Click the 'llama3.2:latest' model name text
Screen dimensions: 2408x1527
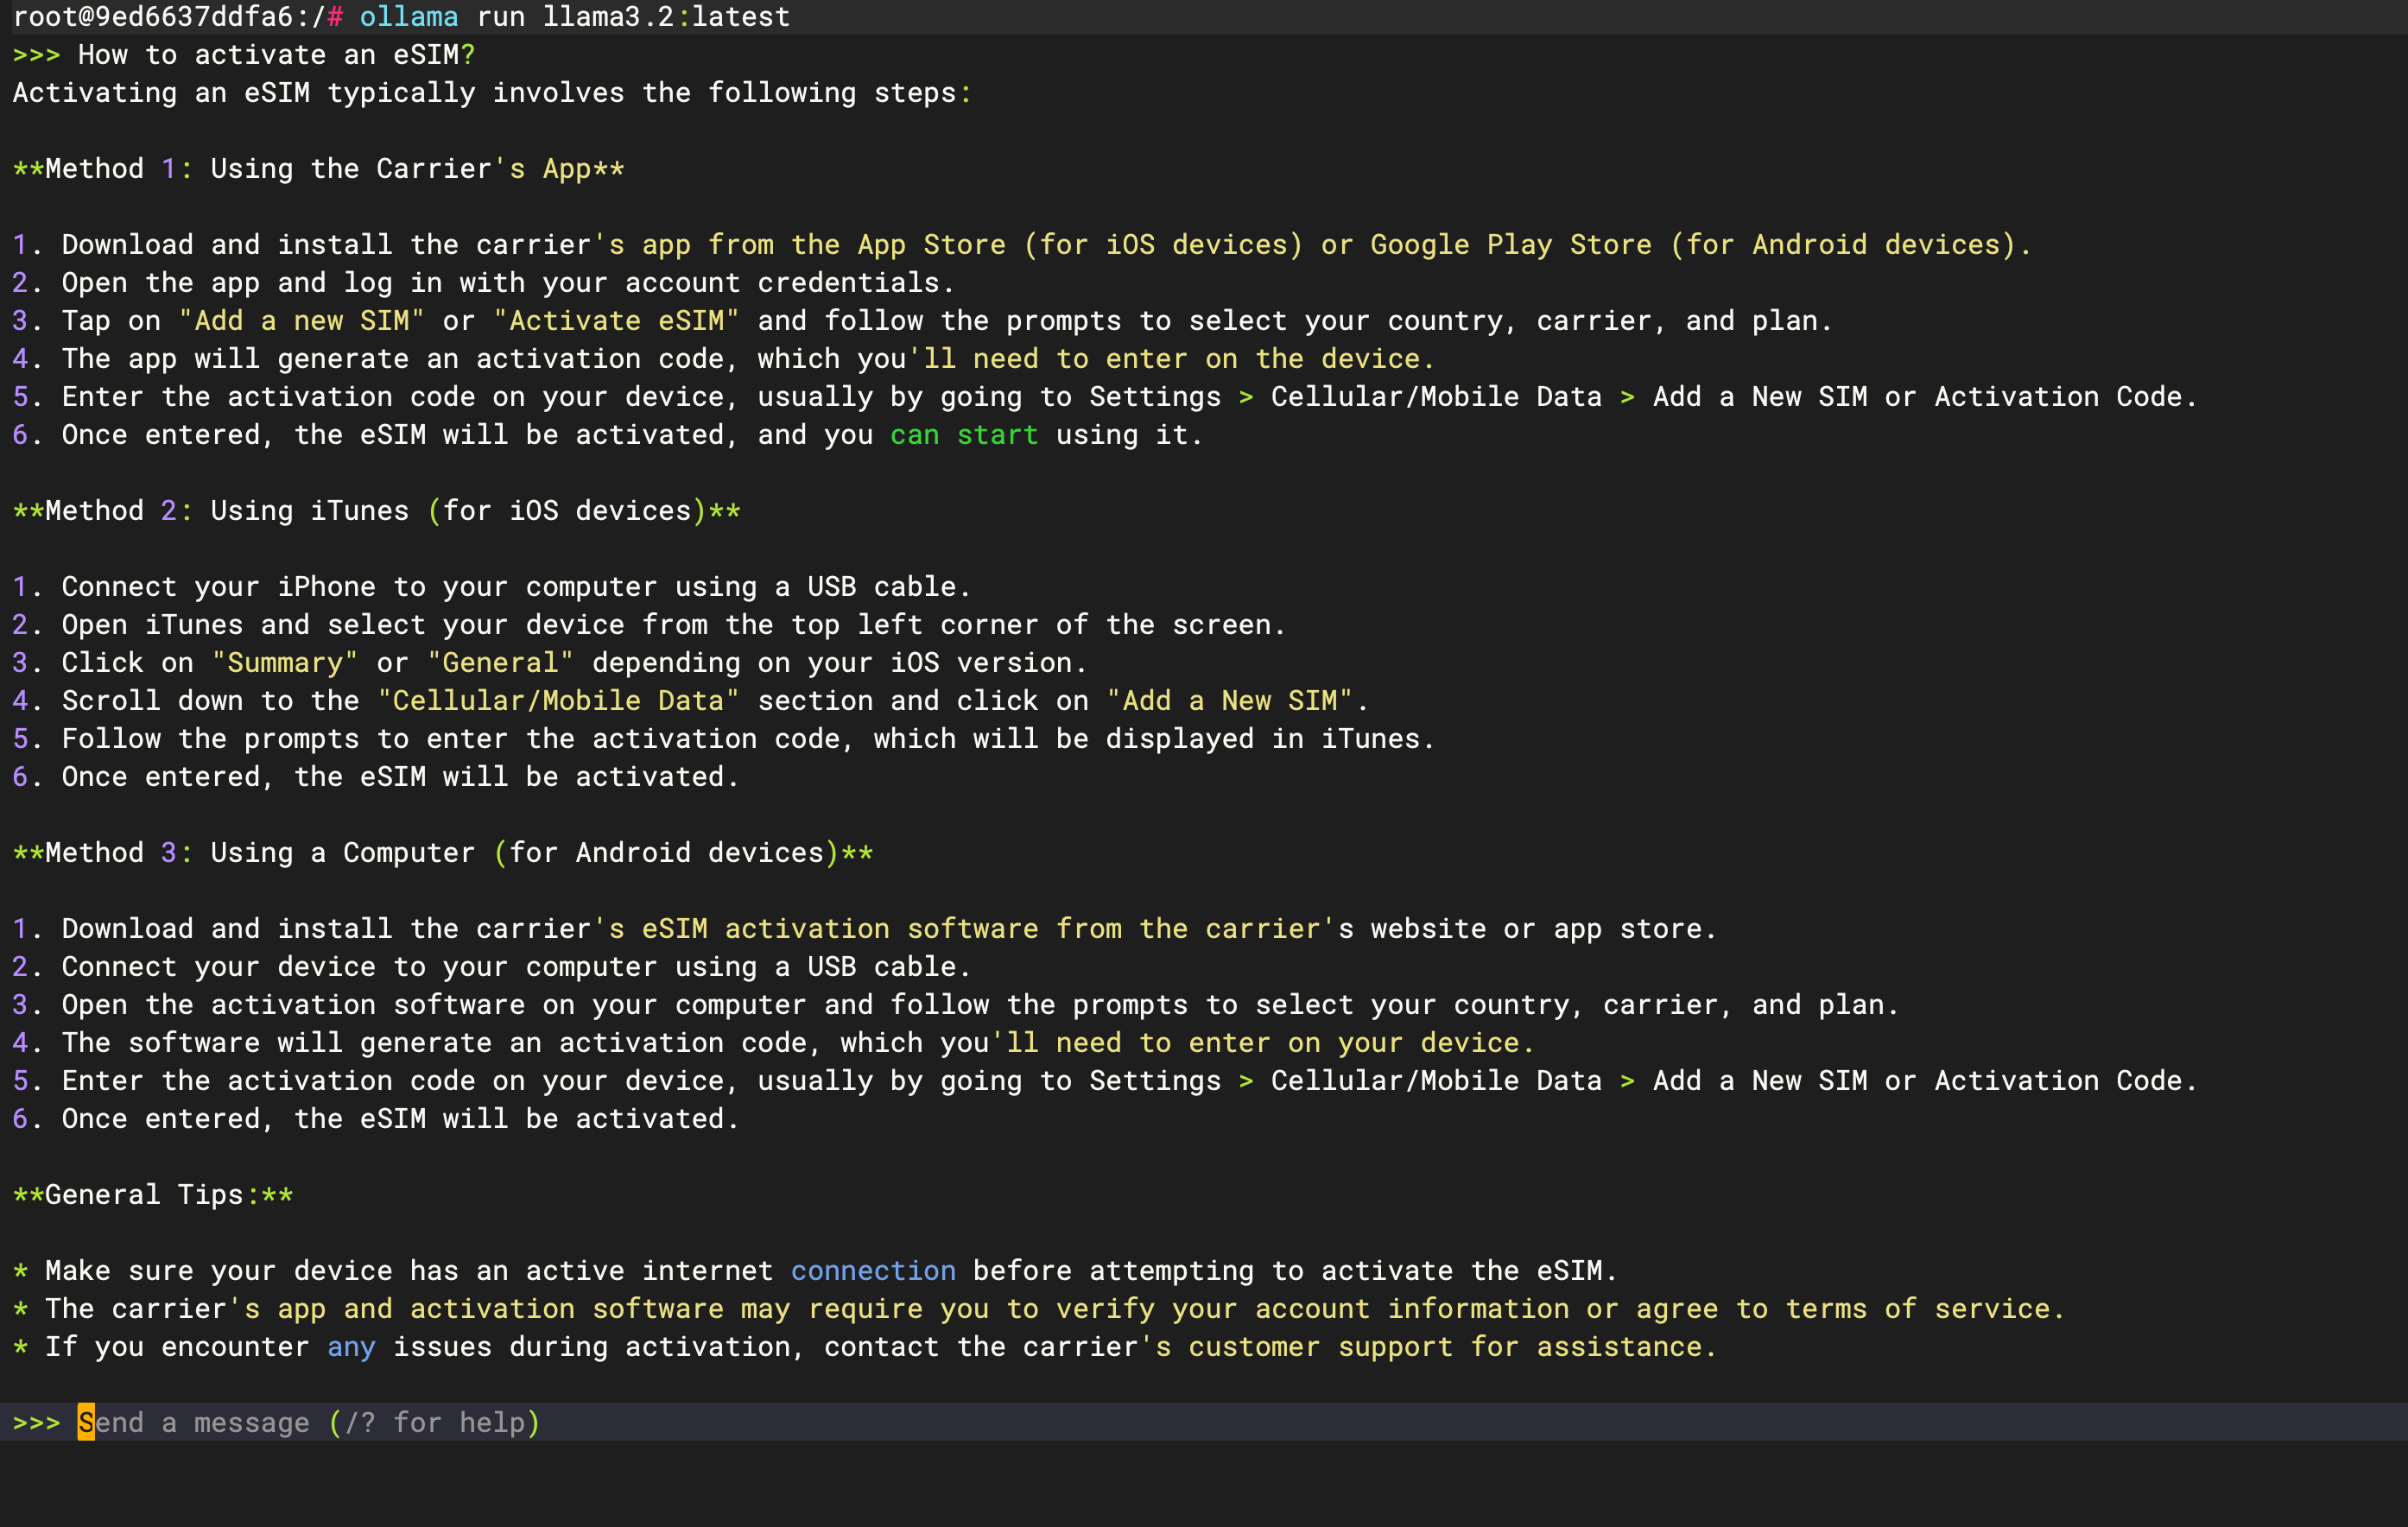coord(665,16)
